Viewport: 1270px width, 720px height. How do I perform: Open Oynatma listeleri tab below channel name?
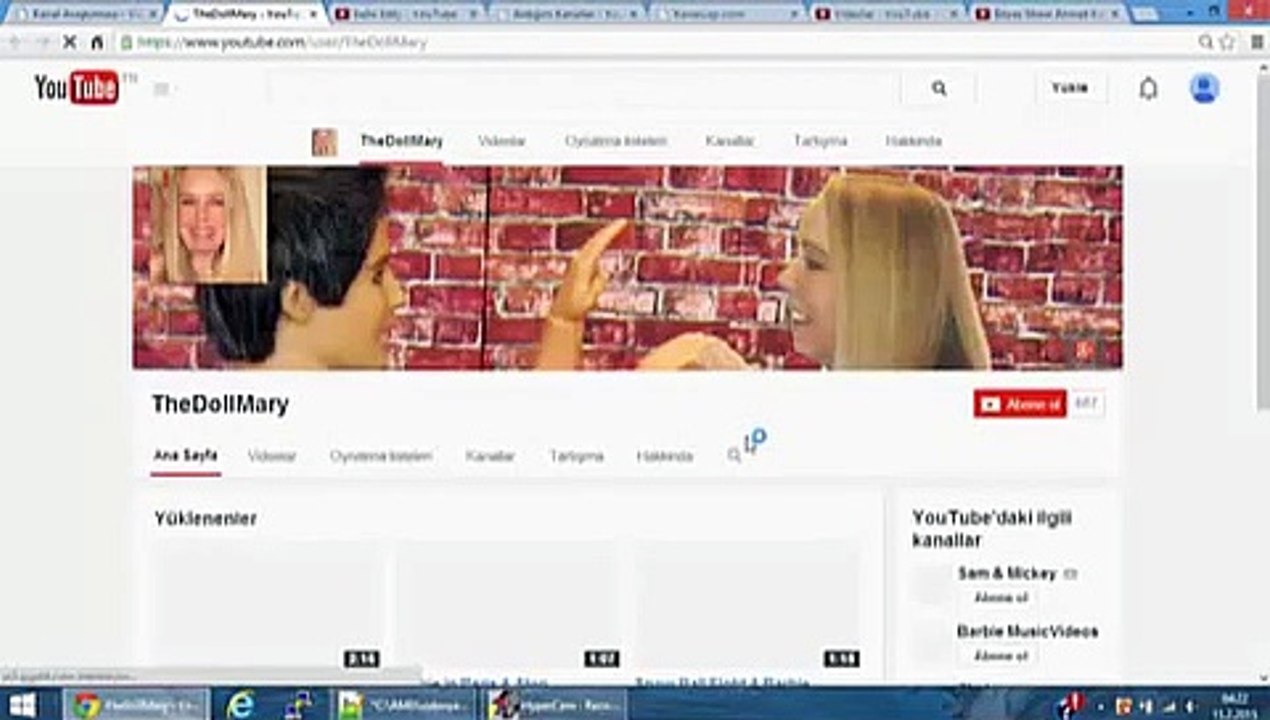pyautogui.click(x=381, y=456)
